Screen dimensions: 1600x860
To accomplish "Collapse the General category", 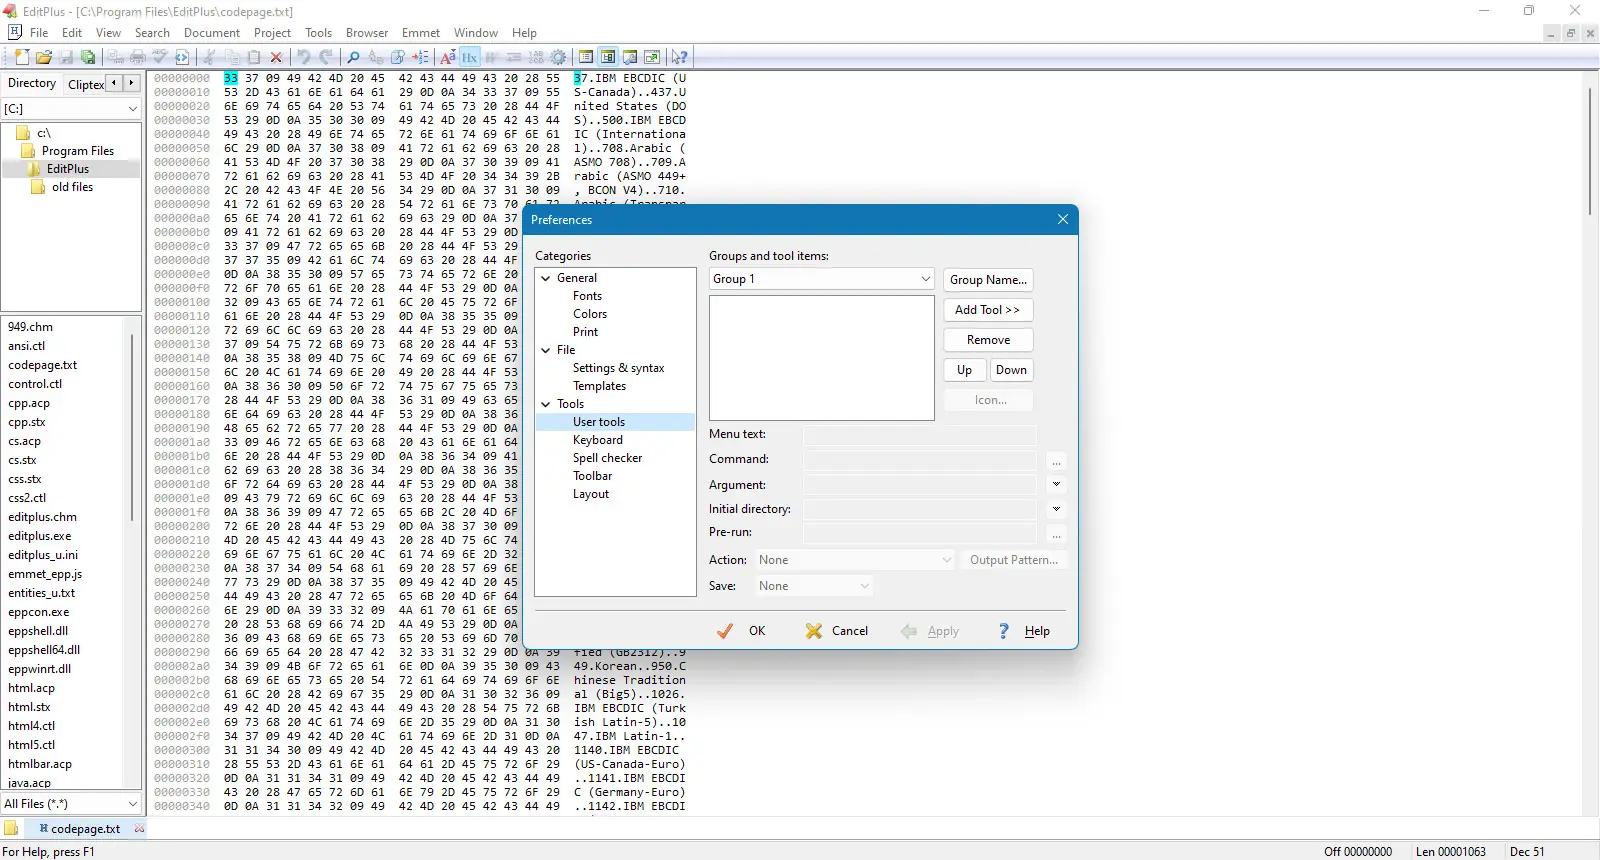I will 546,278.
